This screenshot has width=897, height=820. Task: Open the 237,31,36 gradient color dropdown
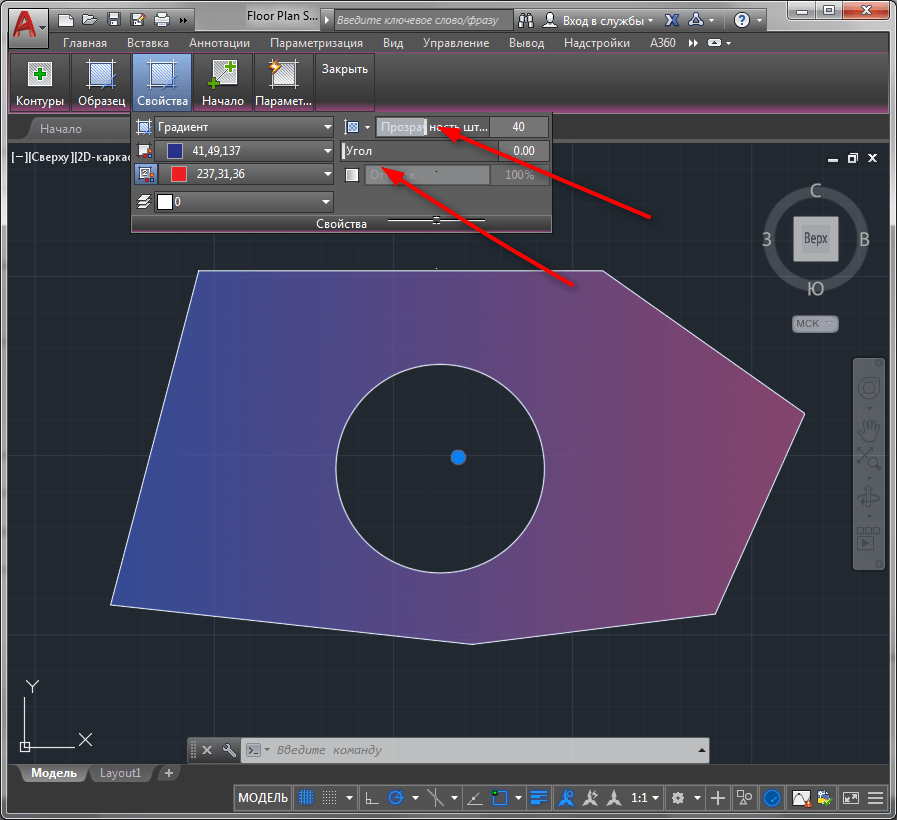pos(328,174)
